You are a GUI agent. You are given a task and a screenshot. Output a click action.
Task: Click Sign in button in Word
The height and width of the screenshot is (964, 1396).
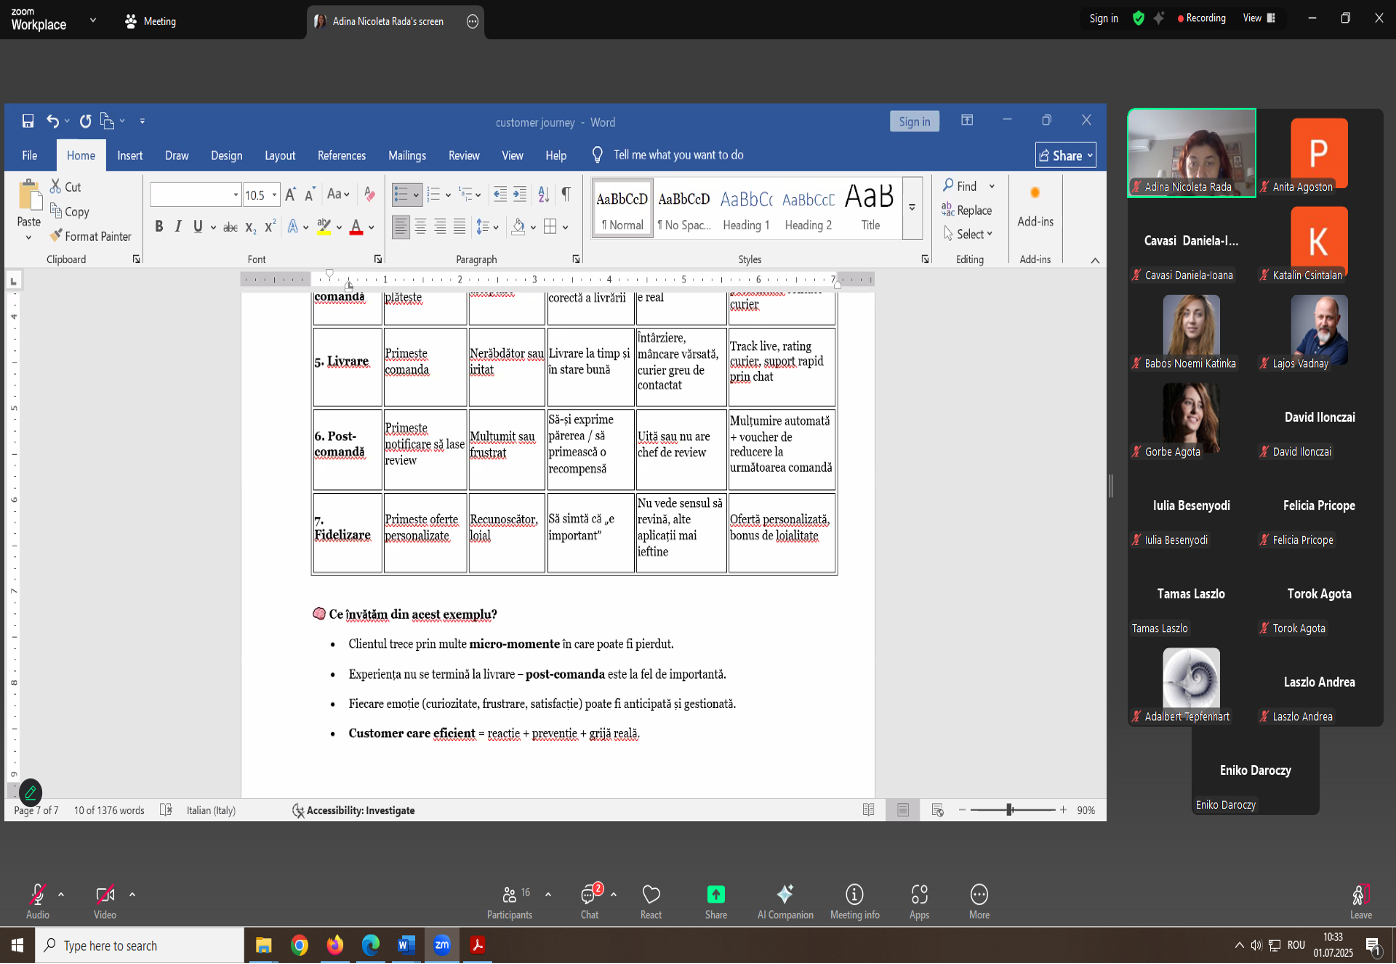coord(915,121)
